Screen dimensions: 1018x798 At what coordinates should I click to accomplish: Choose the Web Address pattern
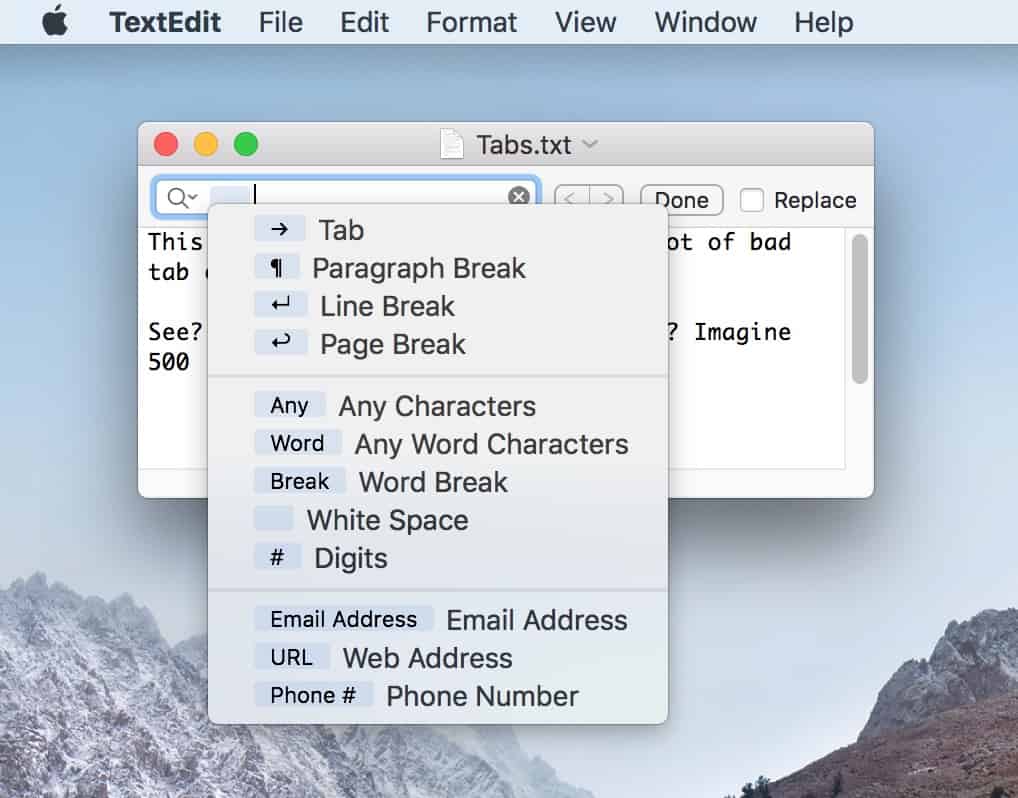point(438,658)
